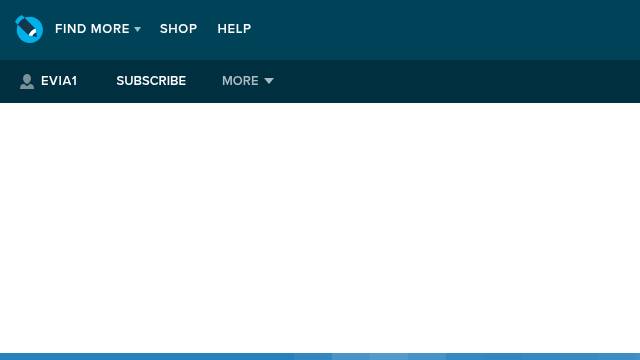Open the HELP link

(x=234, y=29)
